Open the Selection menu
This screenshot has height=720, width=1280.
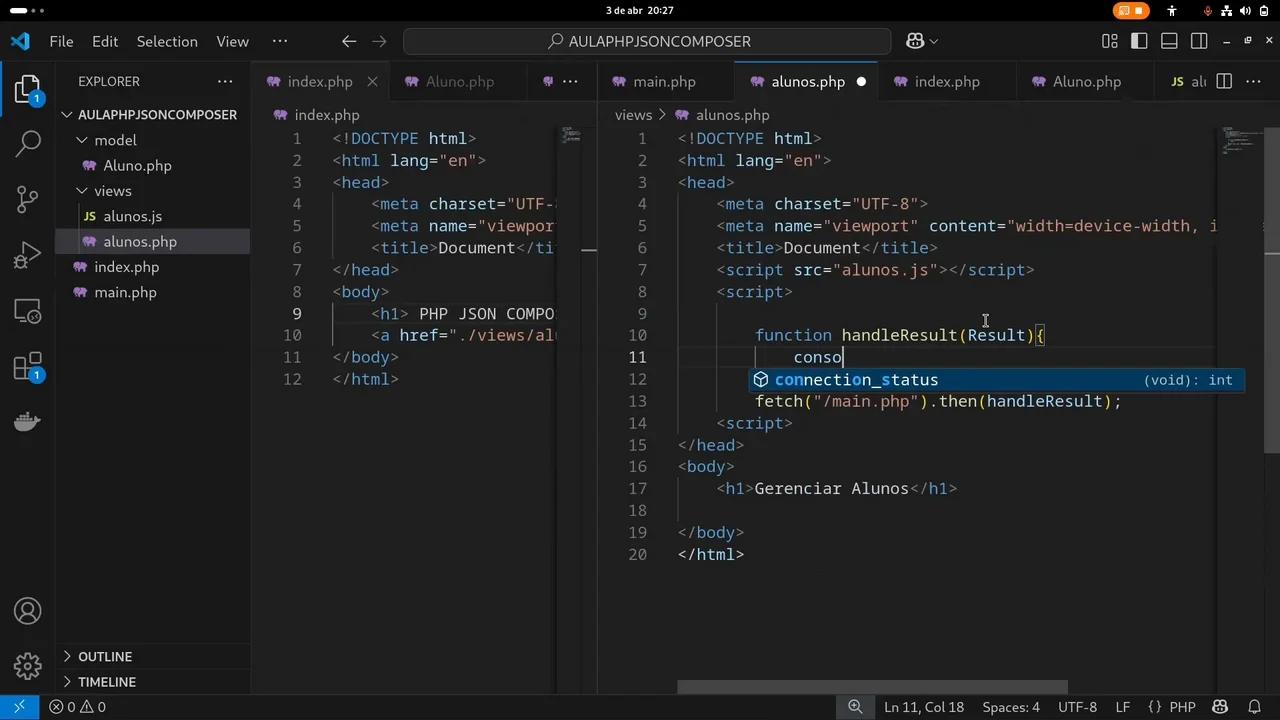pyautogui.click(x=167, y=41)
